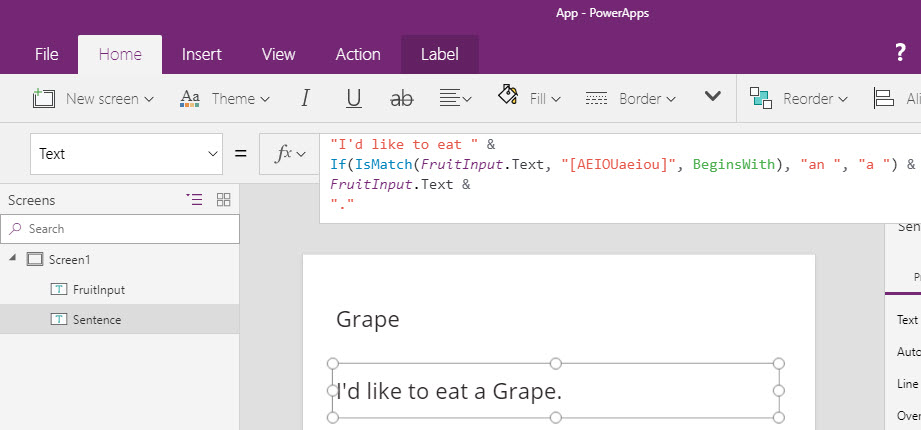921x430 pixels.
Task: Open the Border style dropdown
Action: tap(631, 98)
